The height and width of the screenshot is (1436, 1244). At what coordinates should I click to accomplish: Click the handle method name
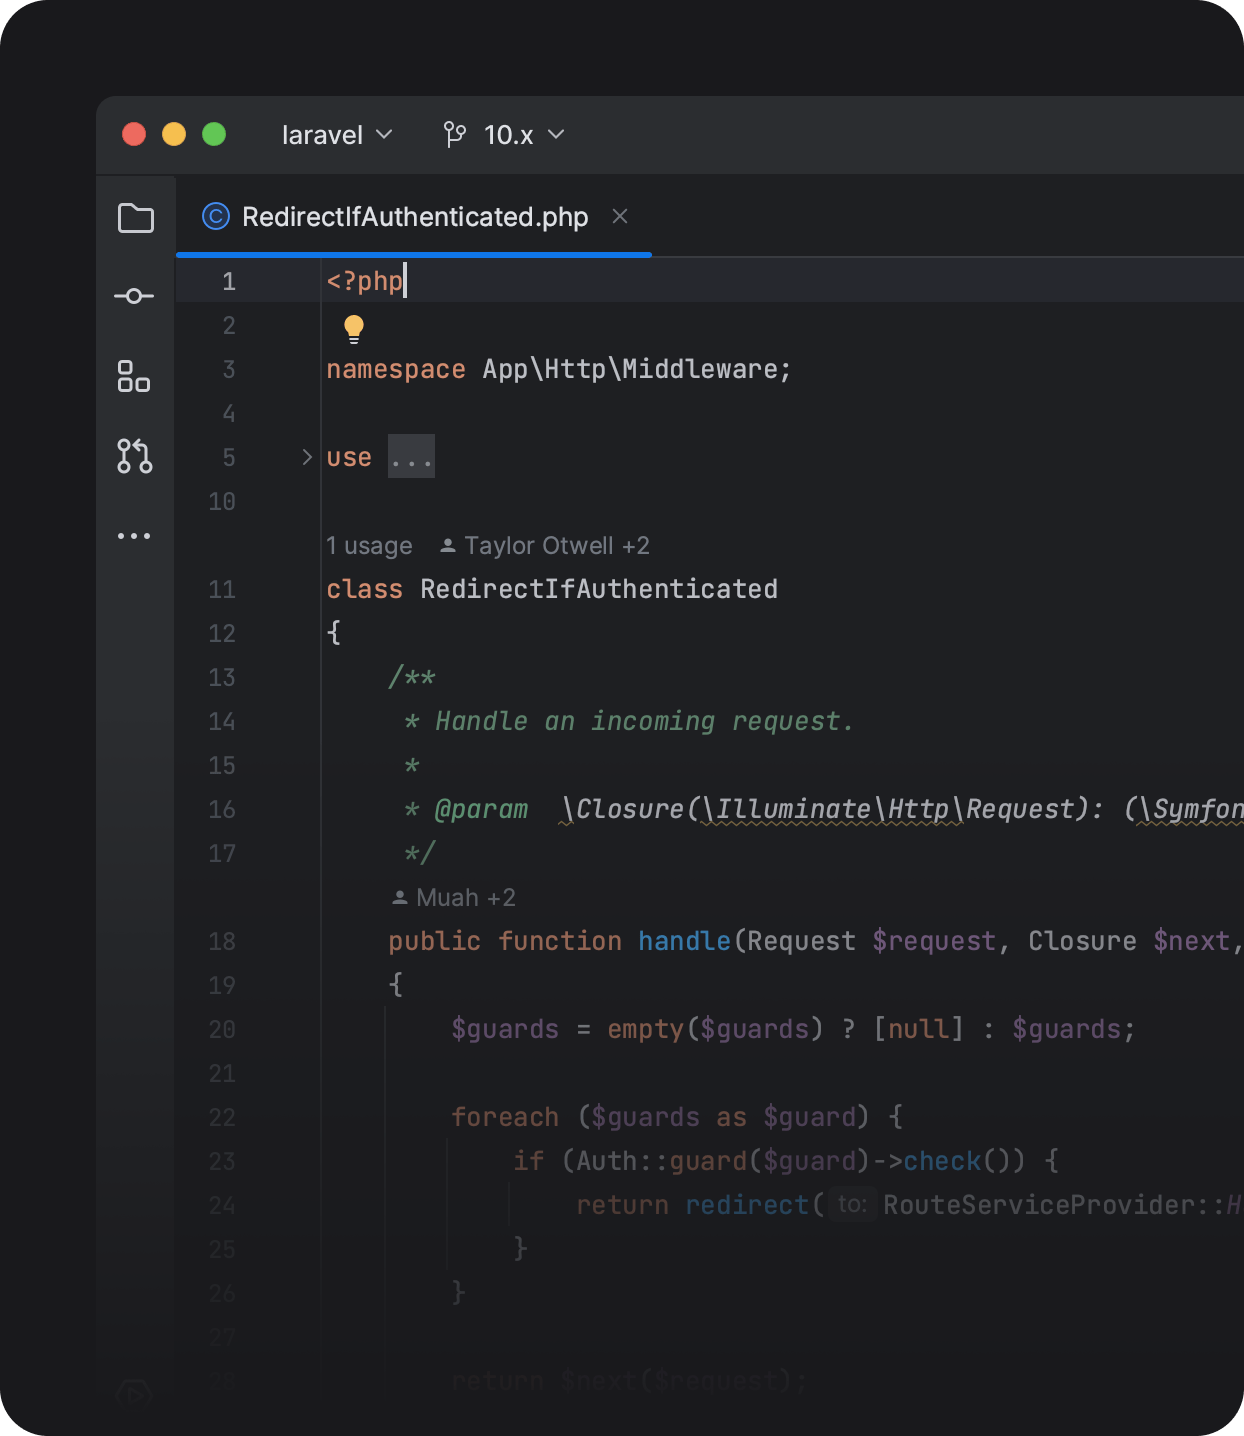pyautogui.click(x=684, y=941)
